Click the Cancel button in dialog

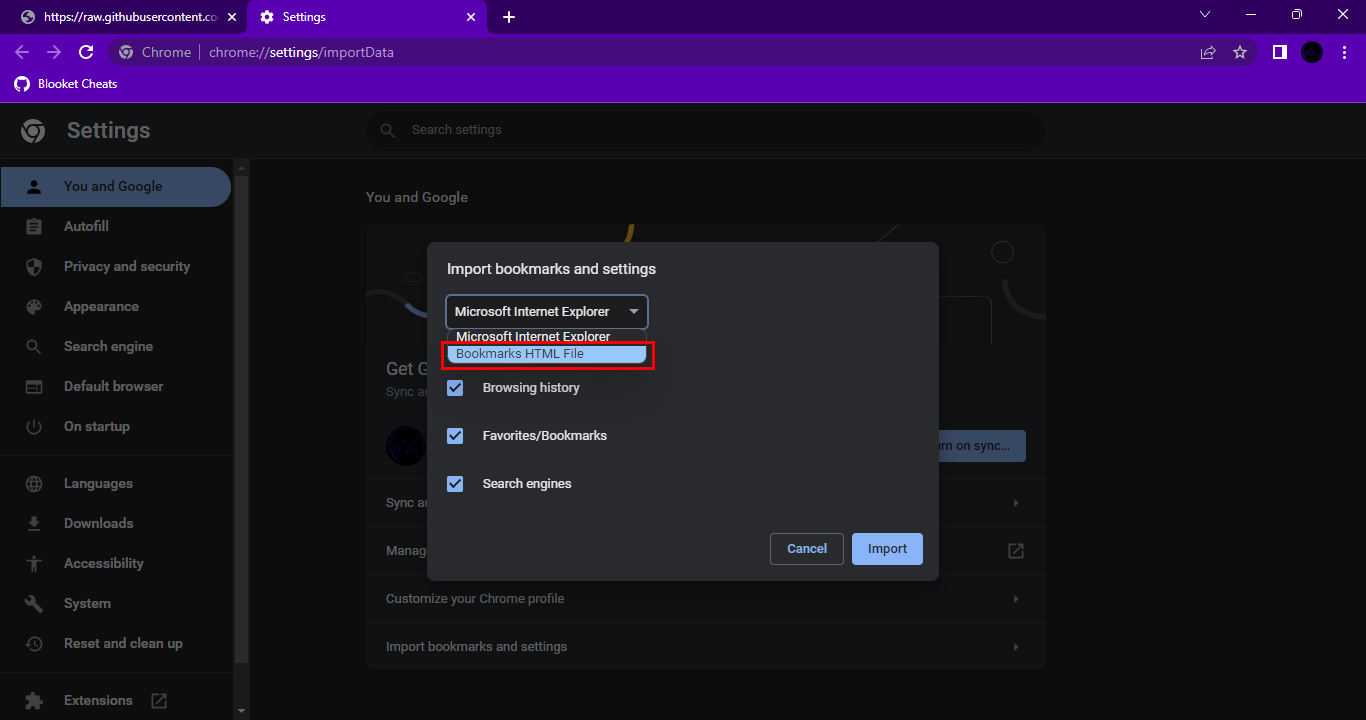[x=807, y=548]
